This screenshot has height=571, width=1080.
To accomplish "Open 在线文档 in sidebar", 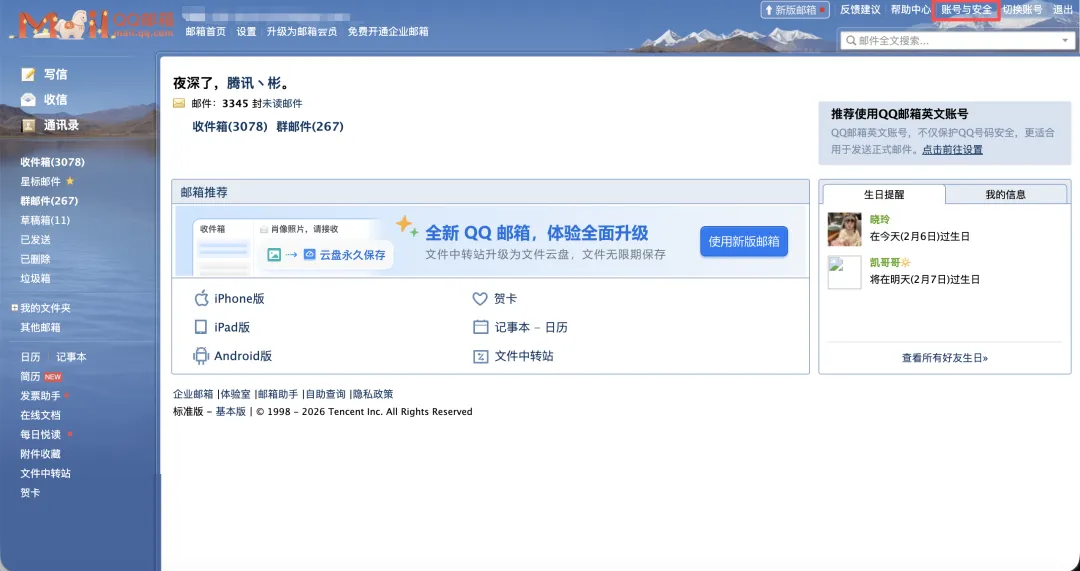I will click(x=41, y=415).
